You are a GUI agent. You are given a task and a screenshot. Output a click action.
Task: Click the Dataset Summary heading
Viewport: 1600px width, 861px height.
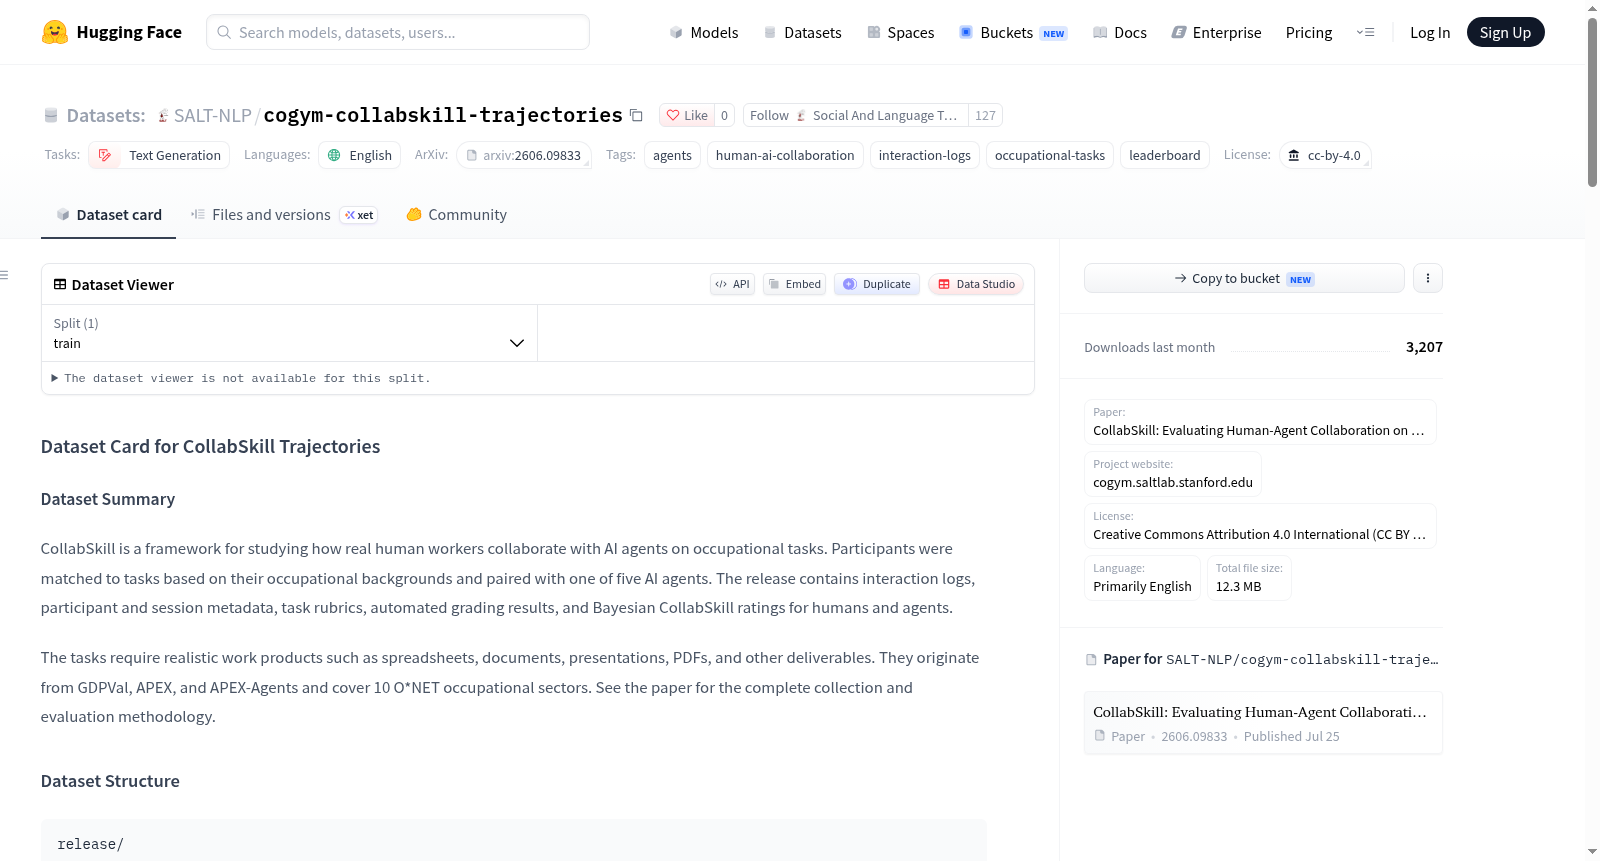click(108, 499)
